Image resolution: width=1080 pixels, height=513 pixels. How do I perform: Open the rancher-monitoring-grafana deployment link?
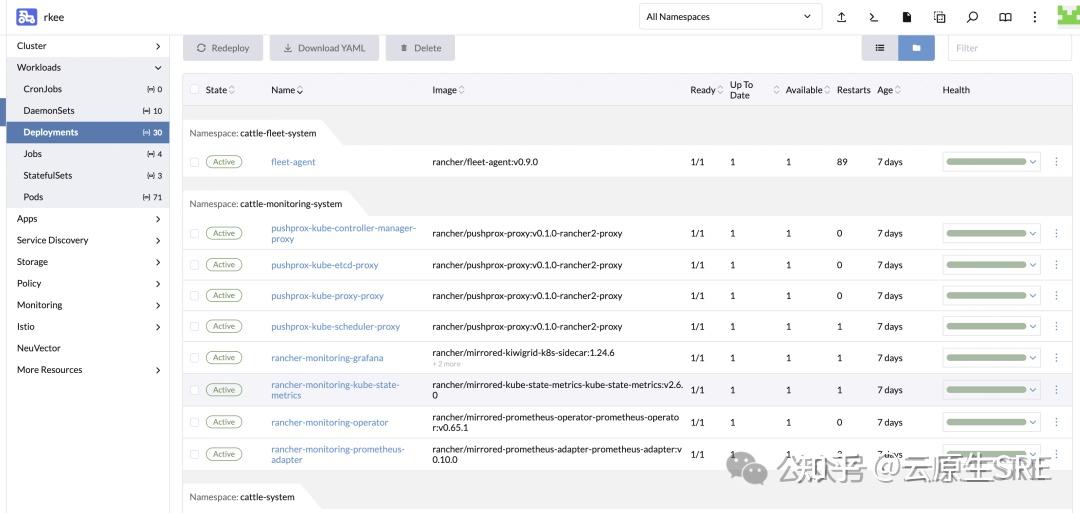327,357
